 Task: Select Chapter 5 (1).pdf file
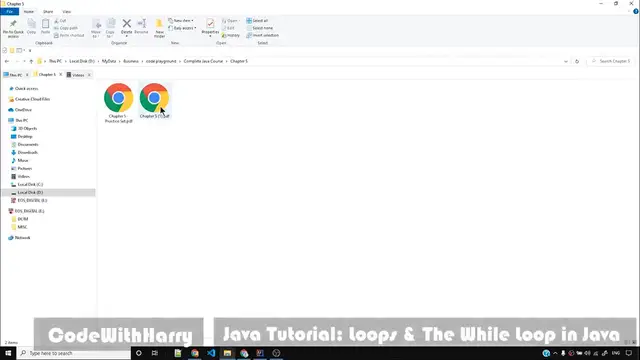coord(154,101)
